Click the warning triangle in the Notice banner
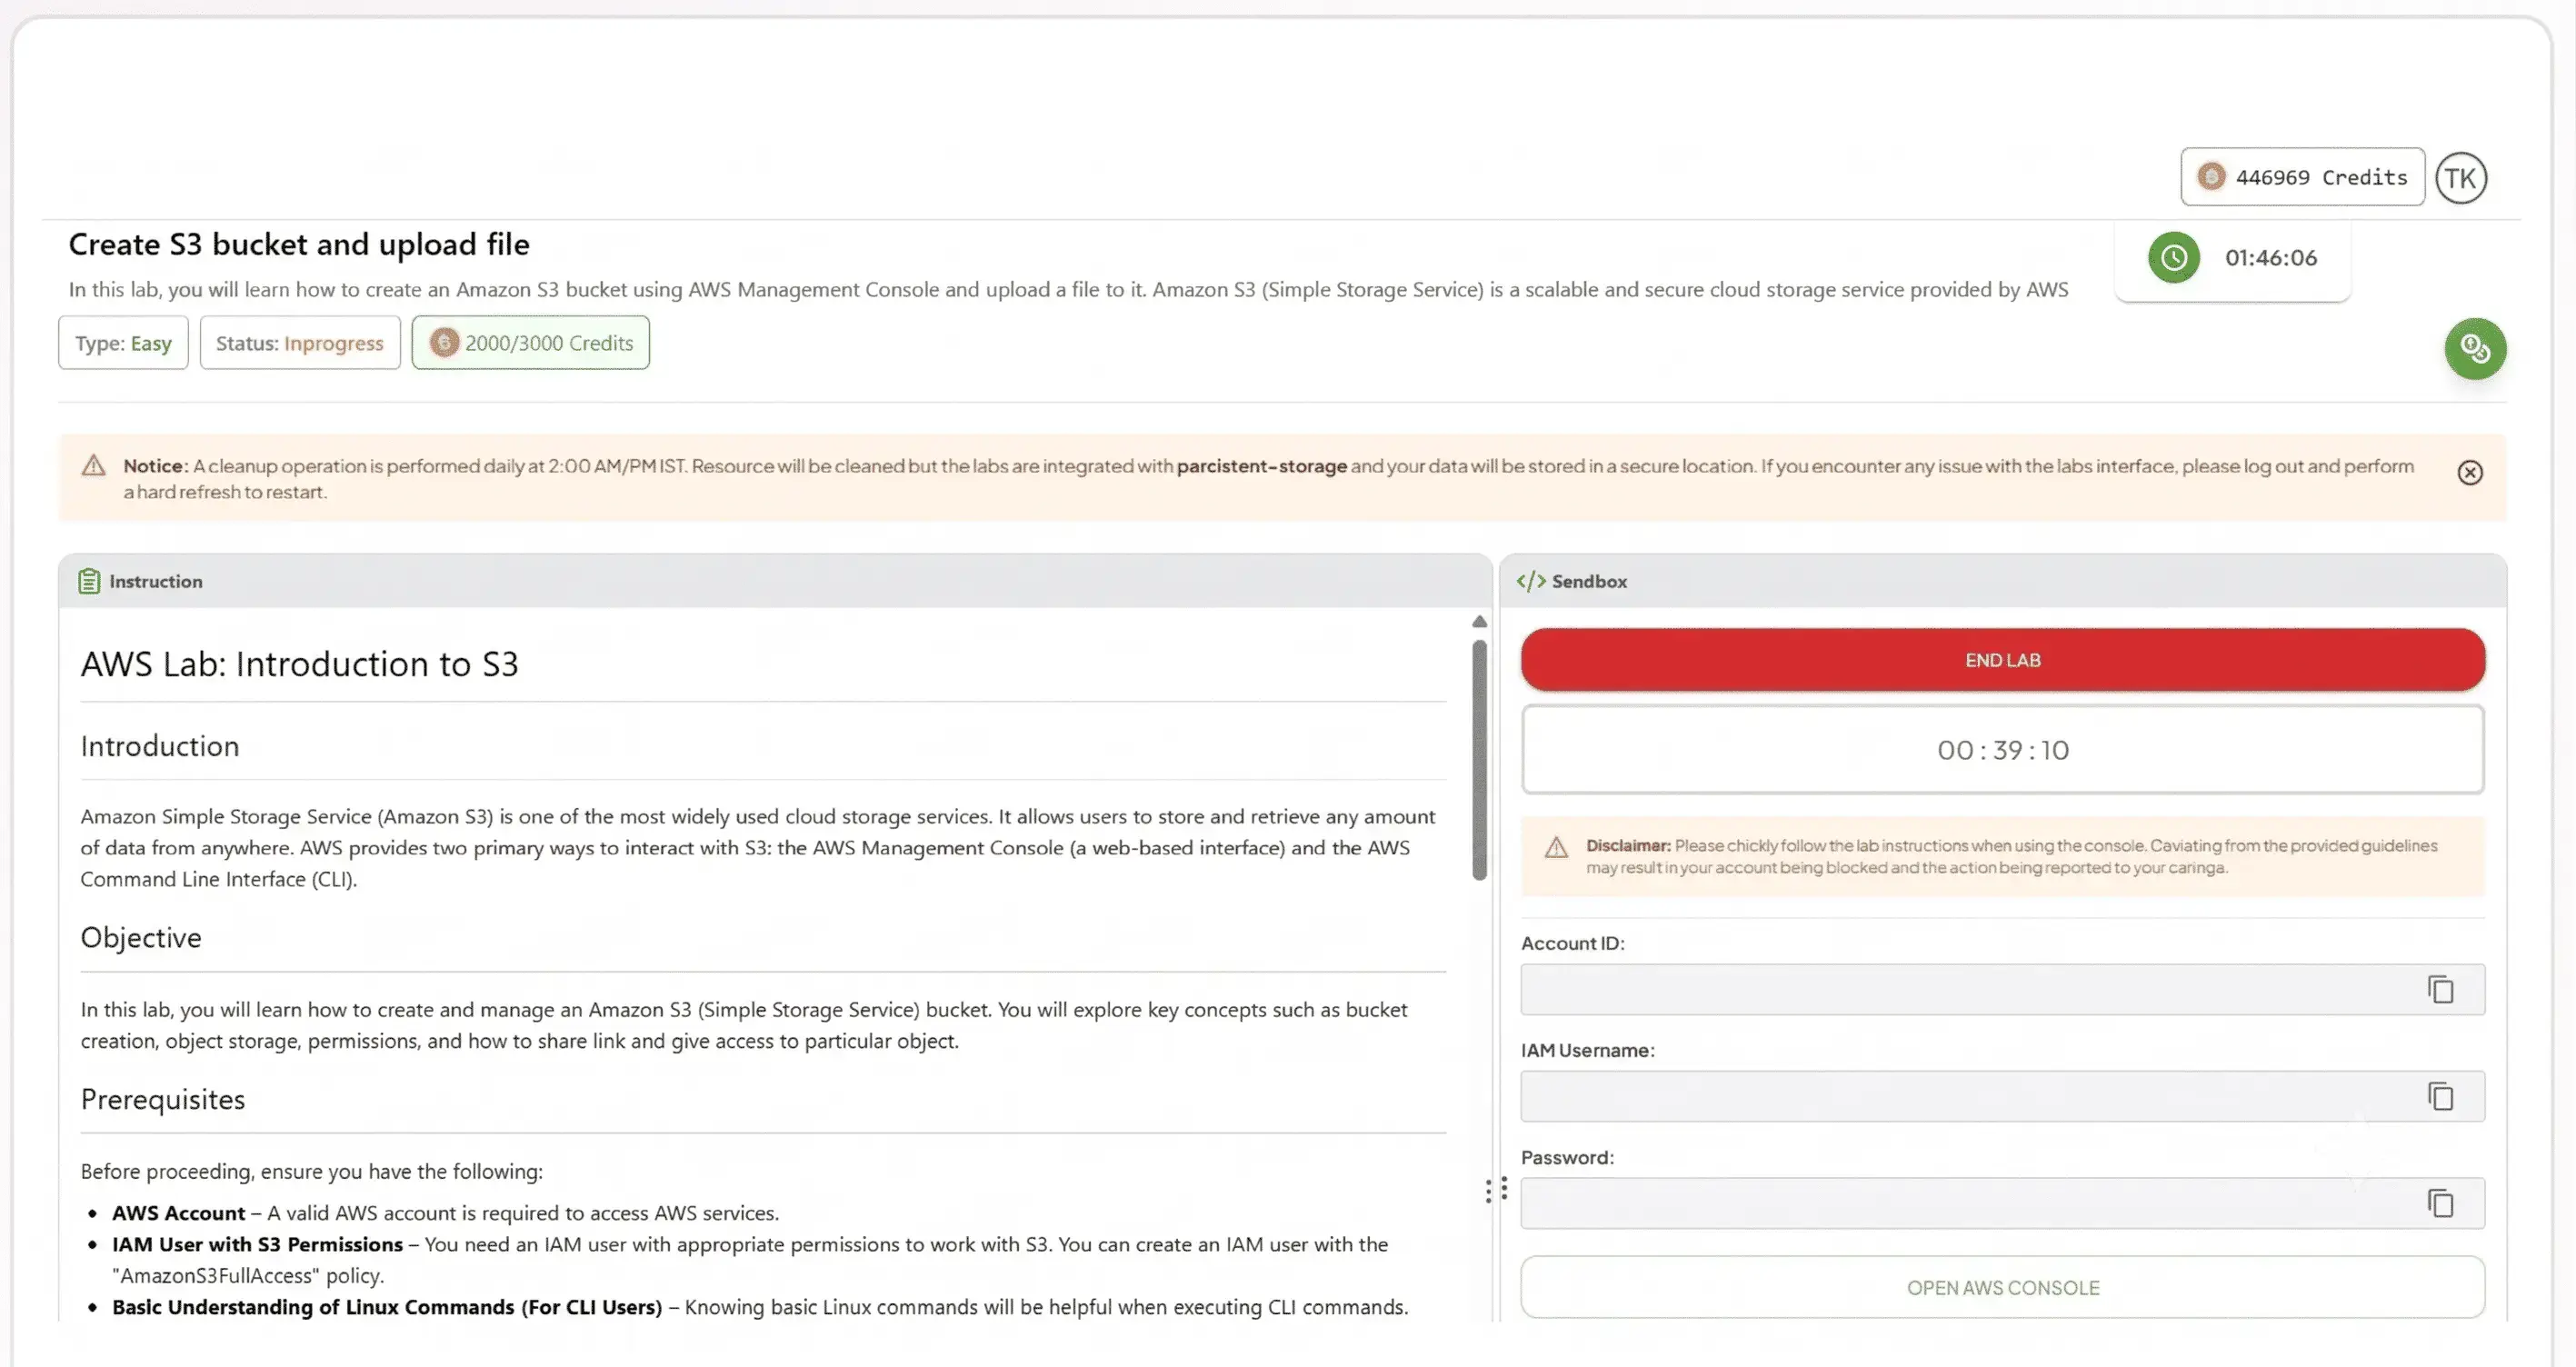Viewport: 2576px width, 1367px height. [x=93, y=466]
